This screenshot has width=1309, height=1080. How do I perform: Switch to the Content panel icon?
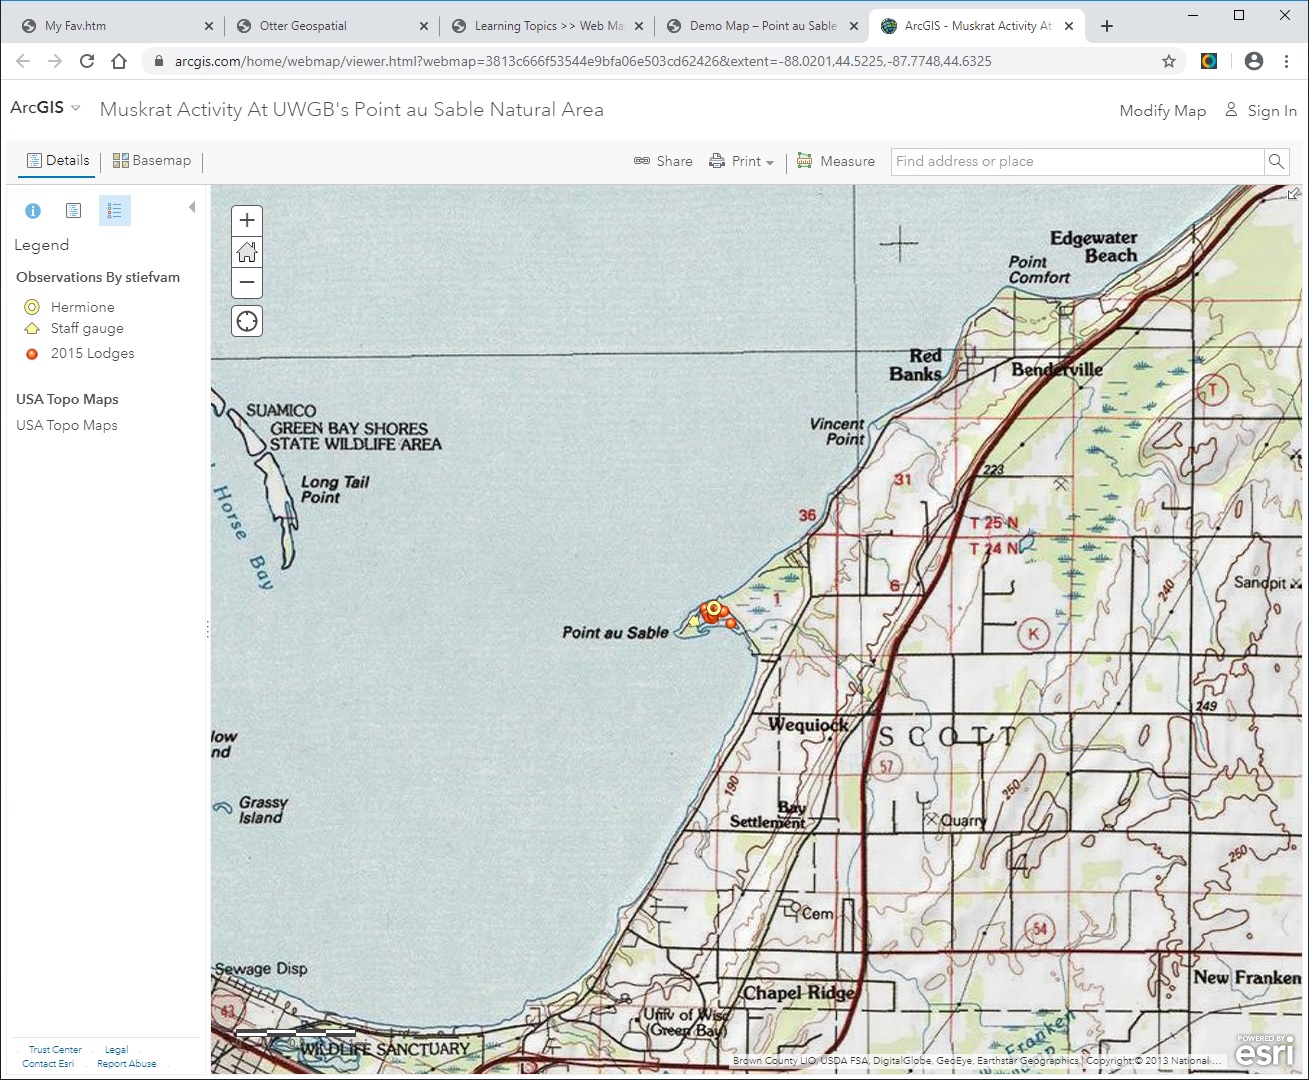click(x=73, y=210)
